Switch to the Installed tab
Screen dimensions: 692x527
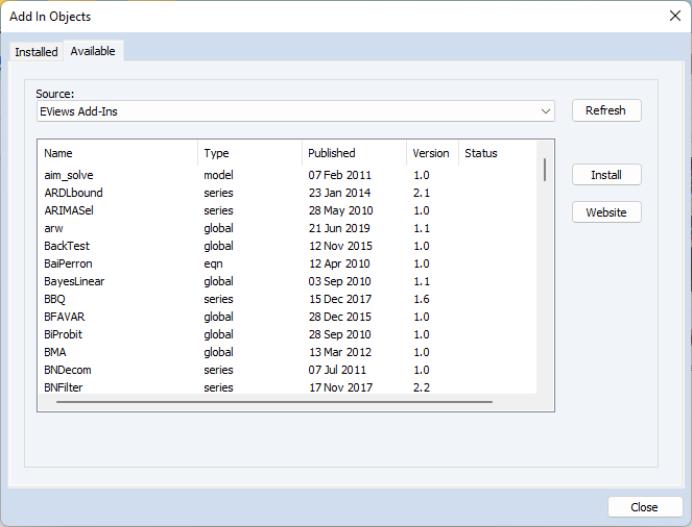[36, 52]
